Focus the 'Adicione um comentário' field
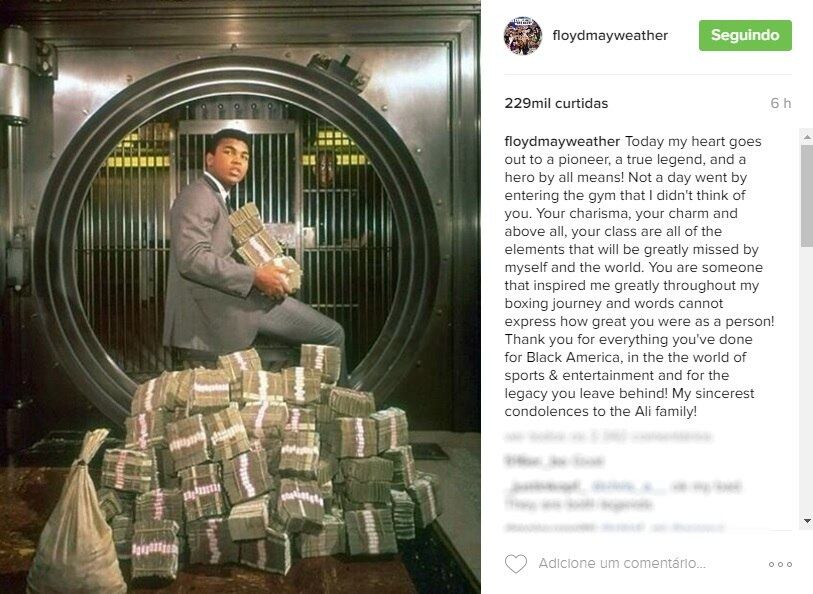 (x=622, y=563)
